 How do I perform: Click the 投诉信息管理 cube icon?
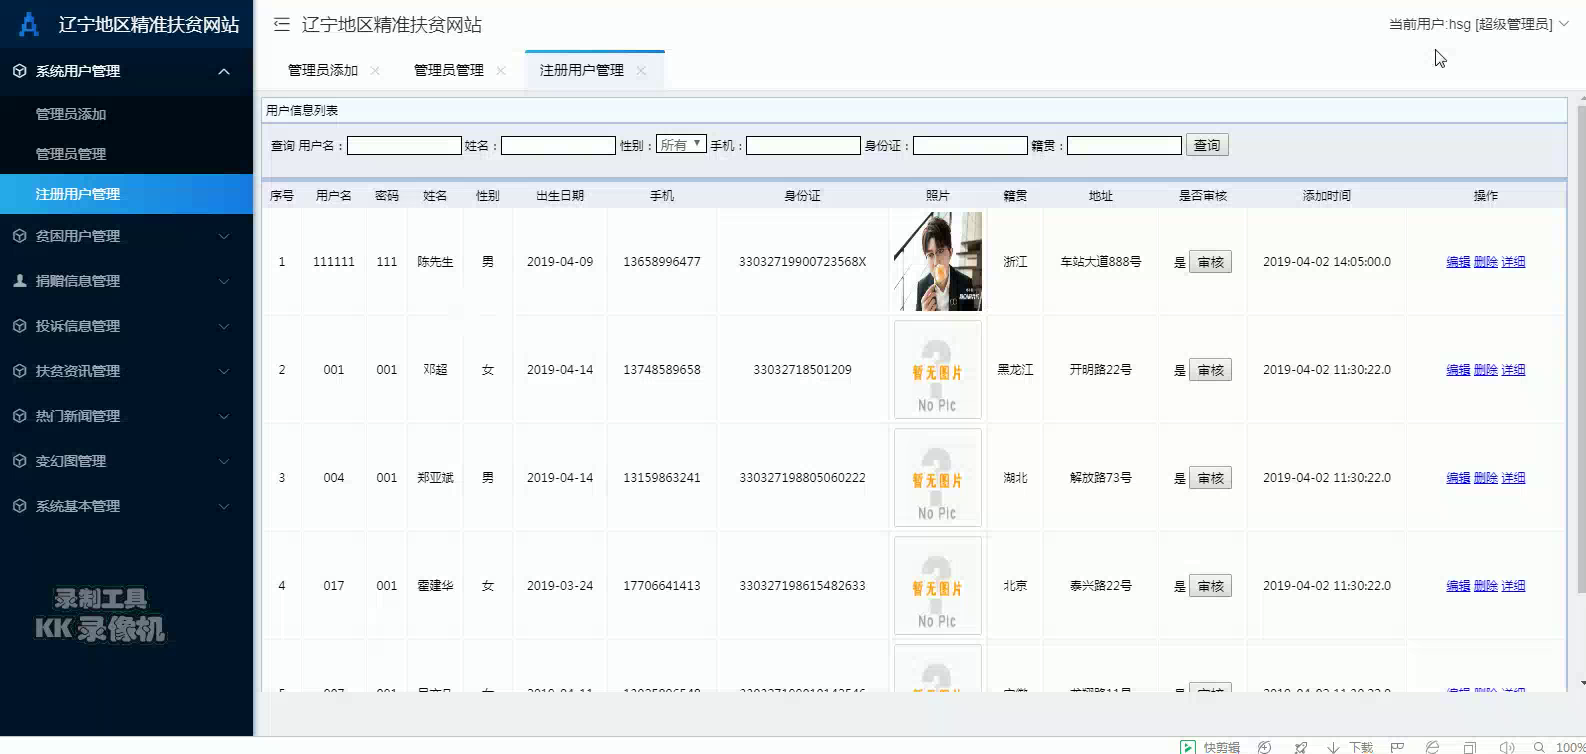pyautogui.click(x=19, y=326)
